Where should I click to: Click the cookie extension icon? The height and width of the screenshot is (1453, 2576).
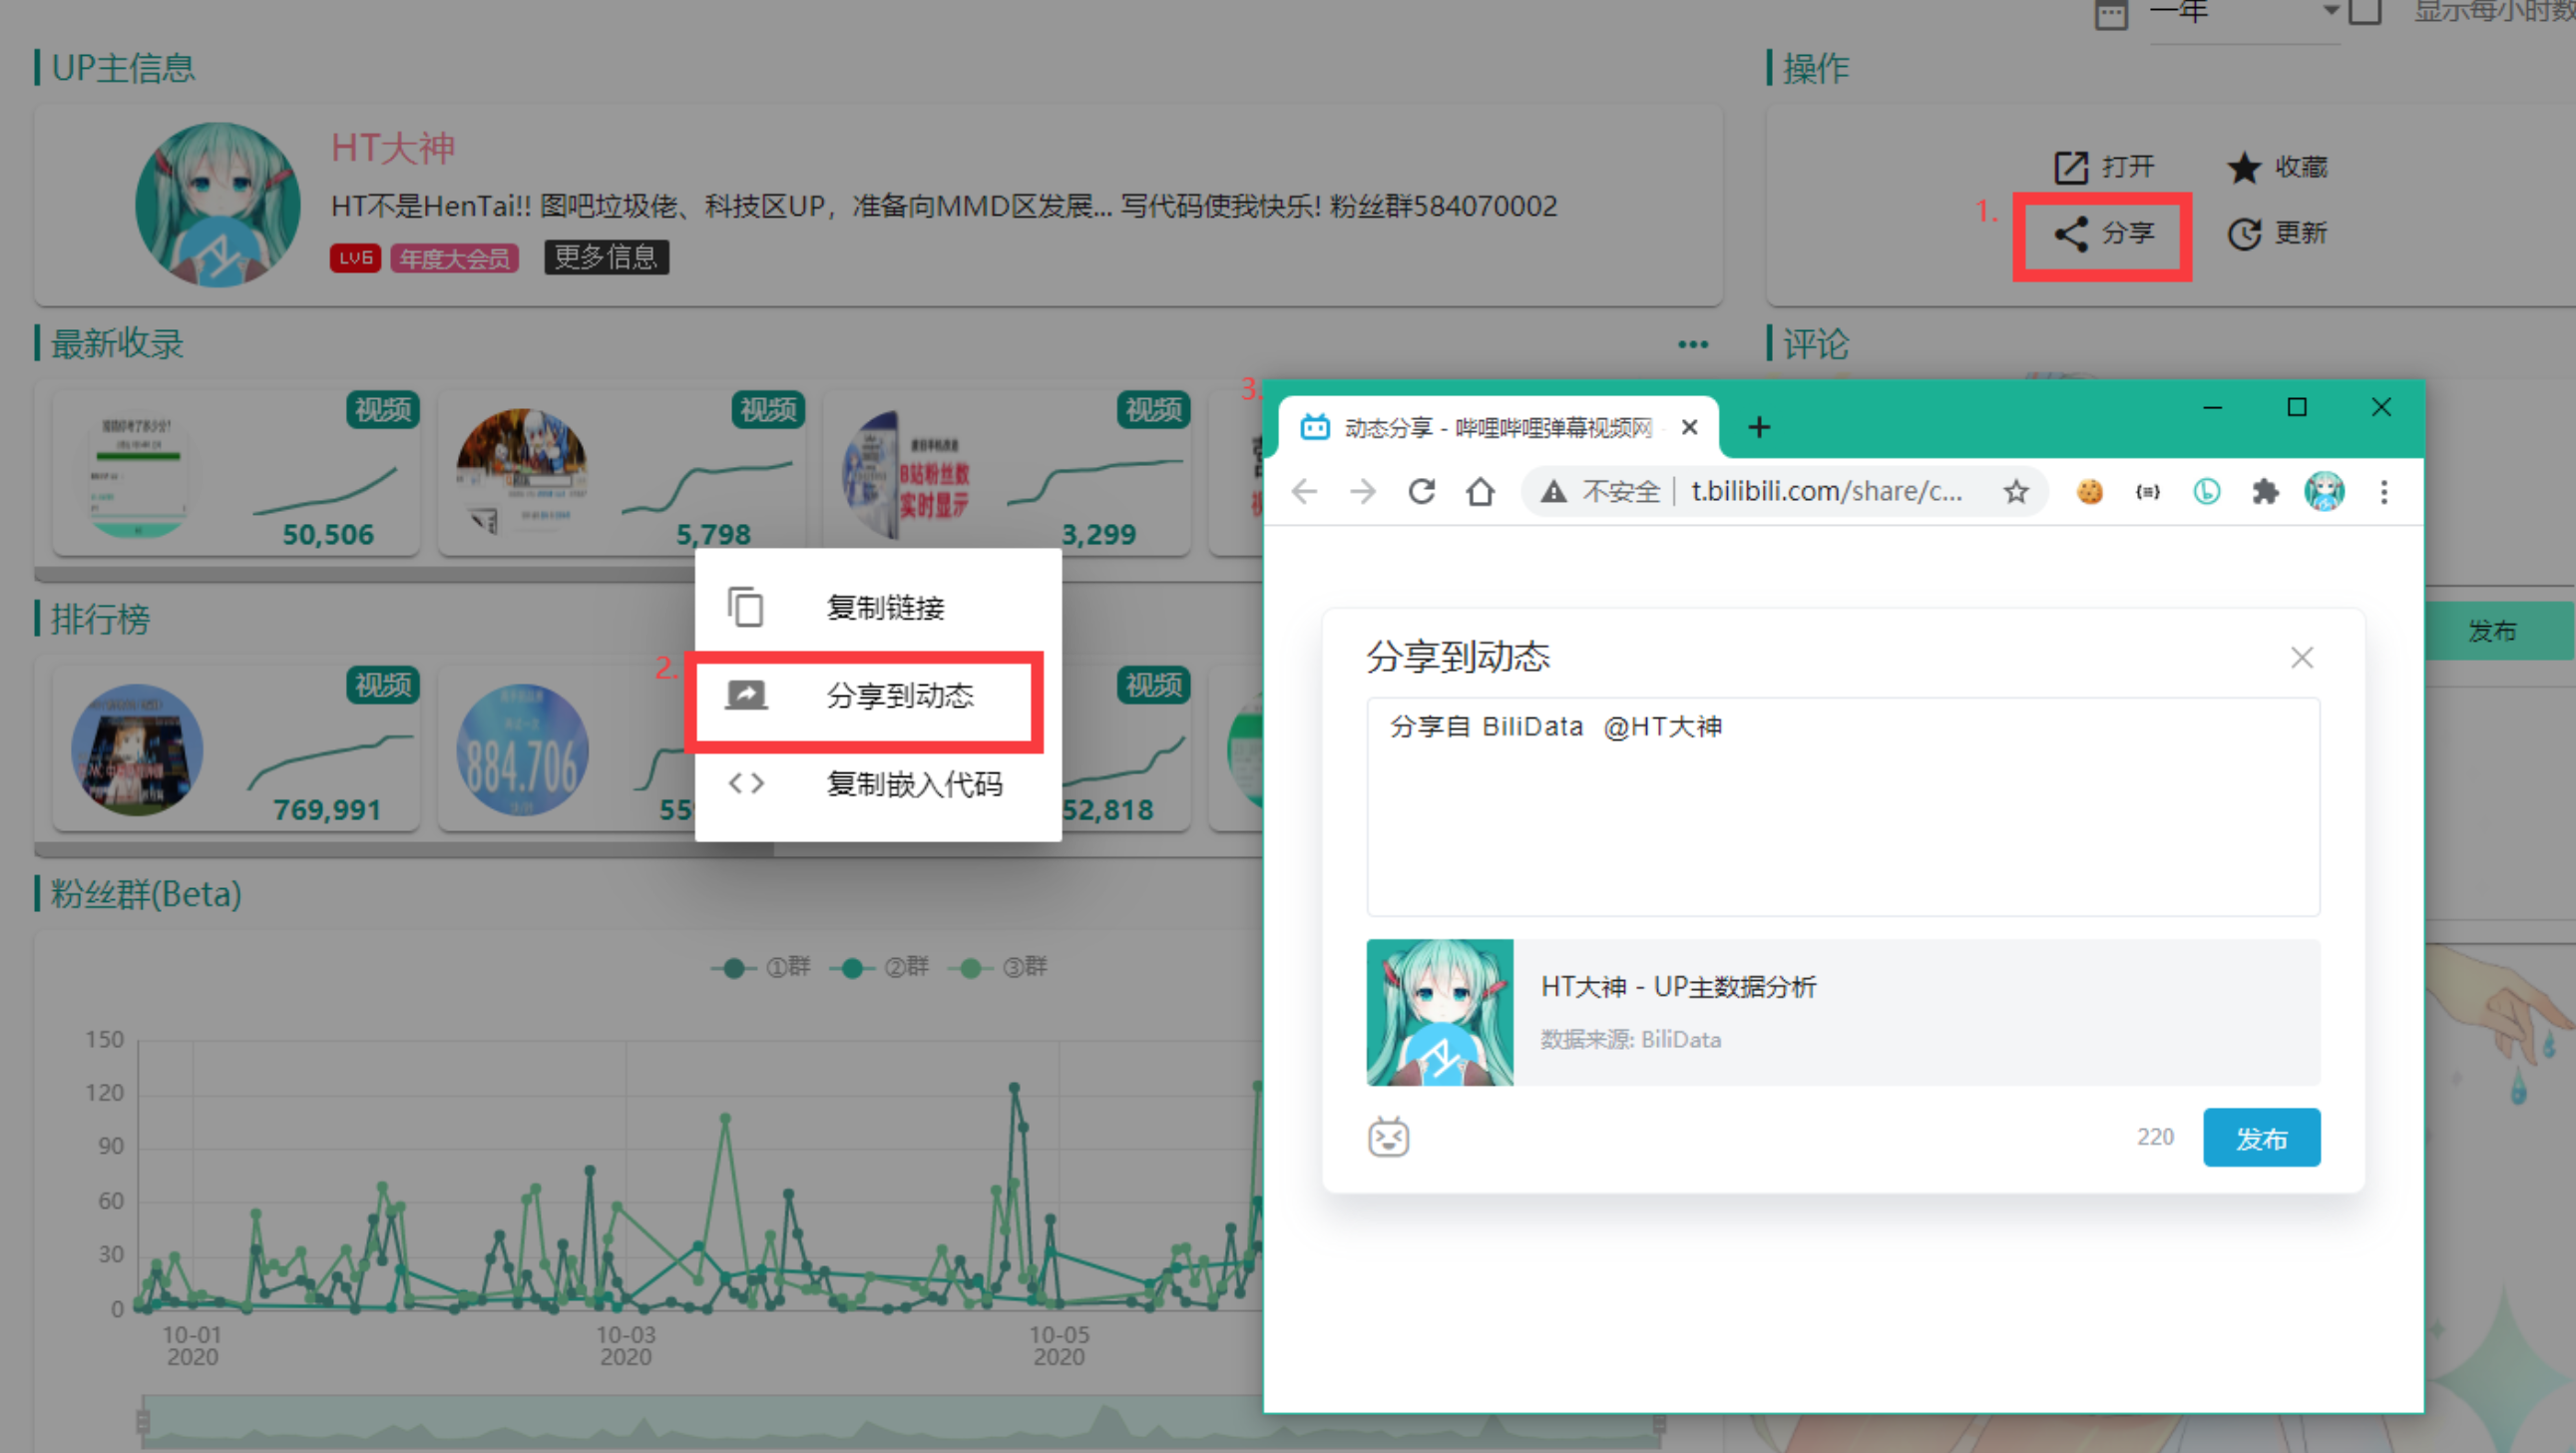click(2089, 492)
